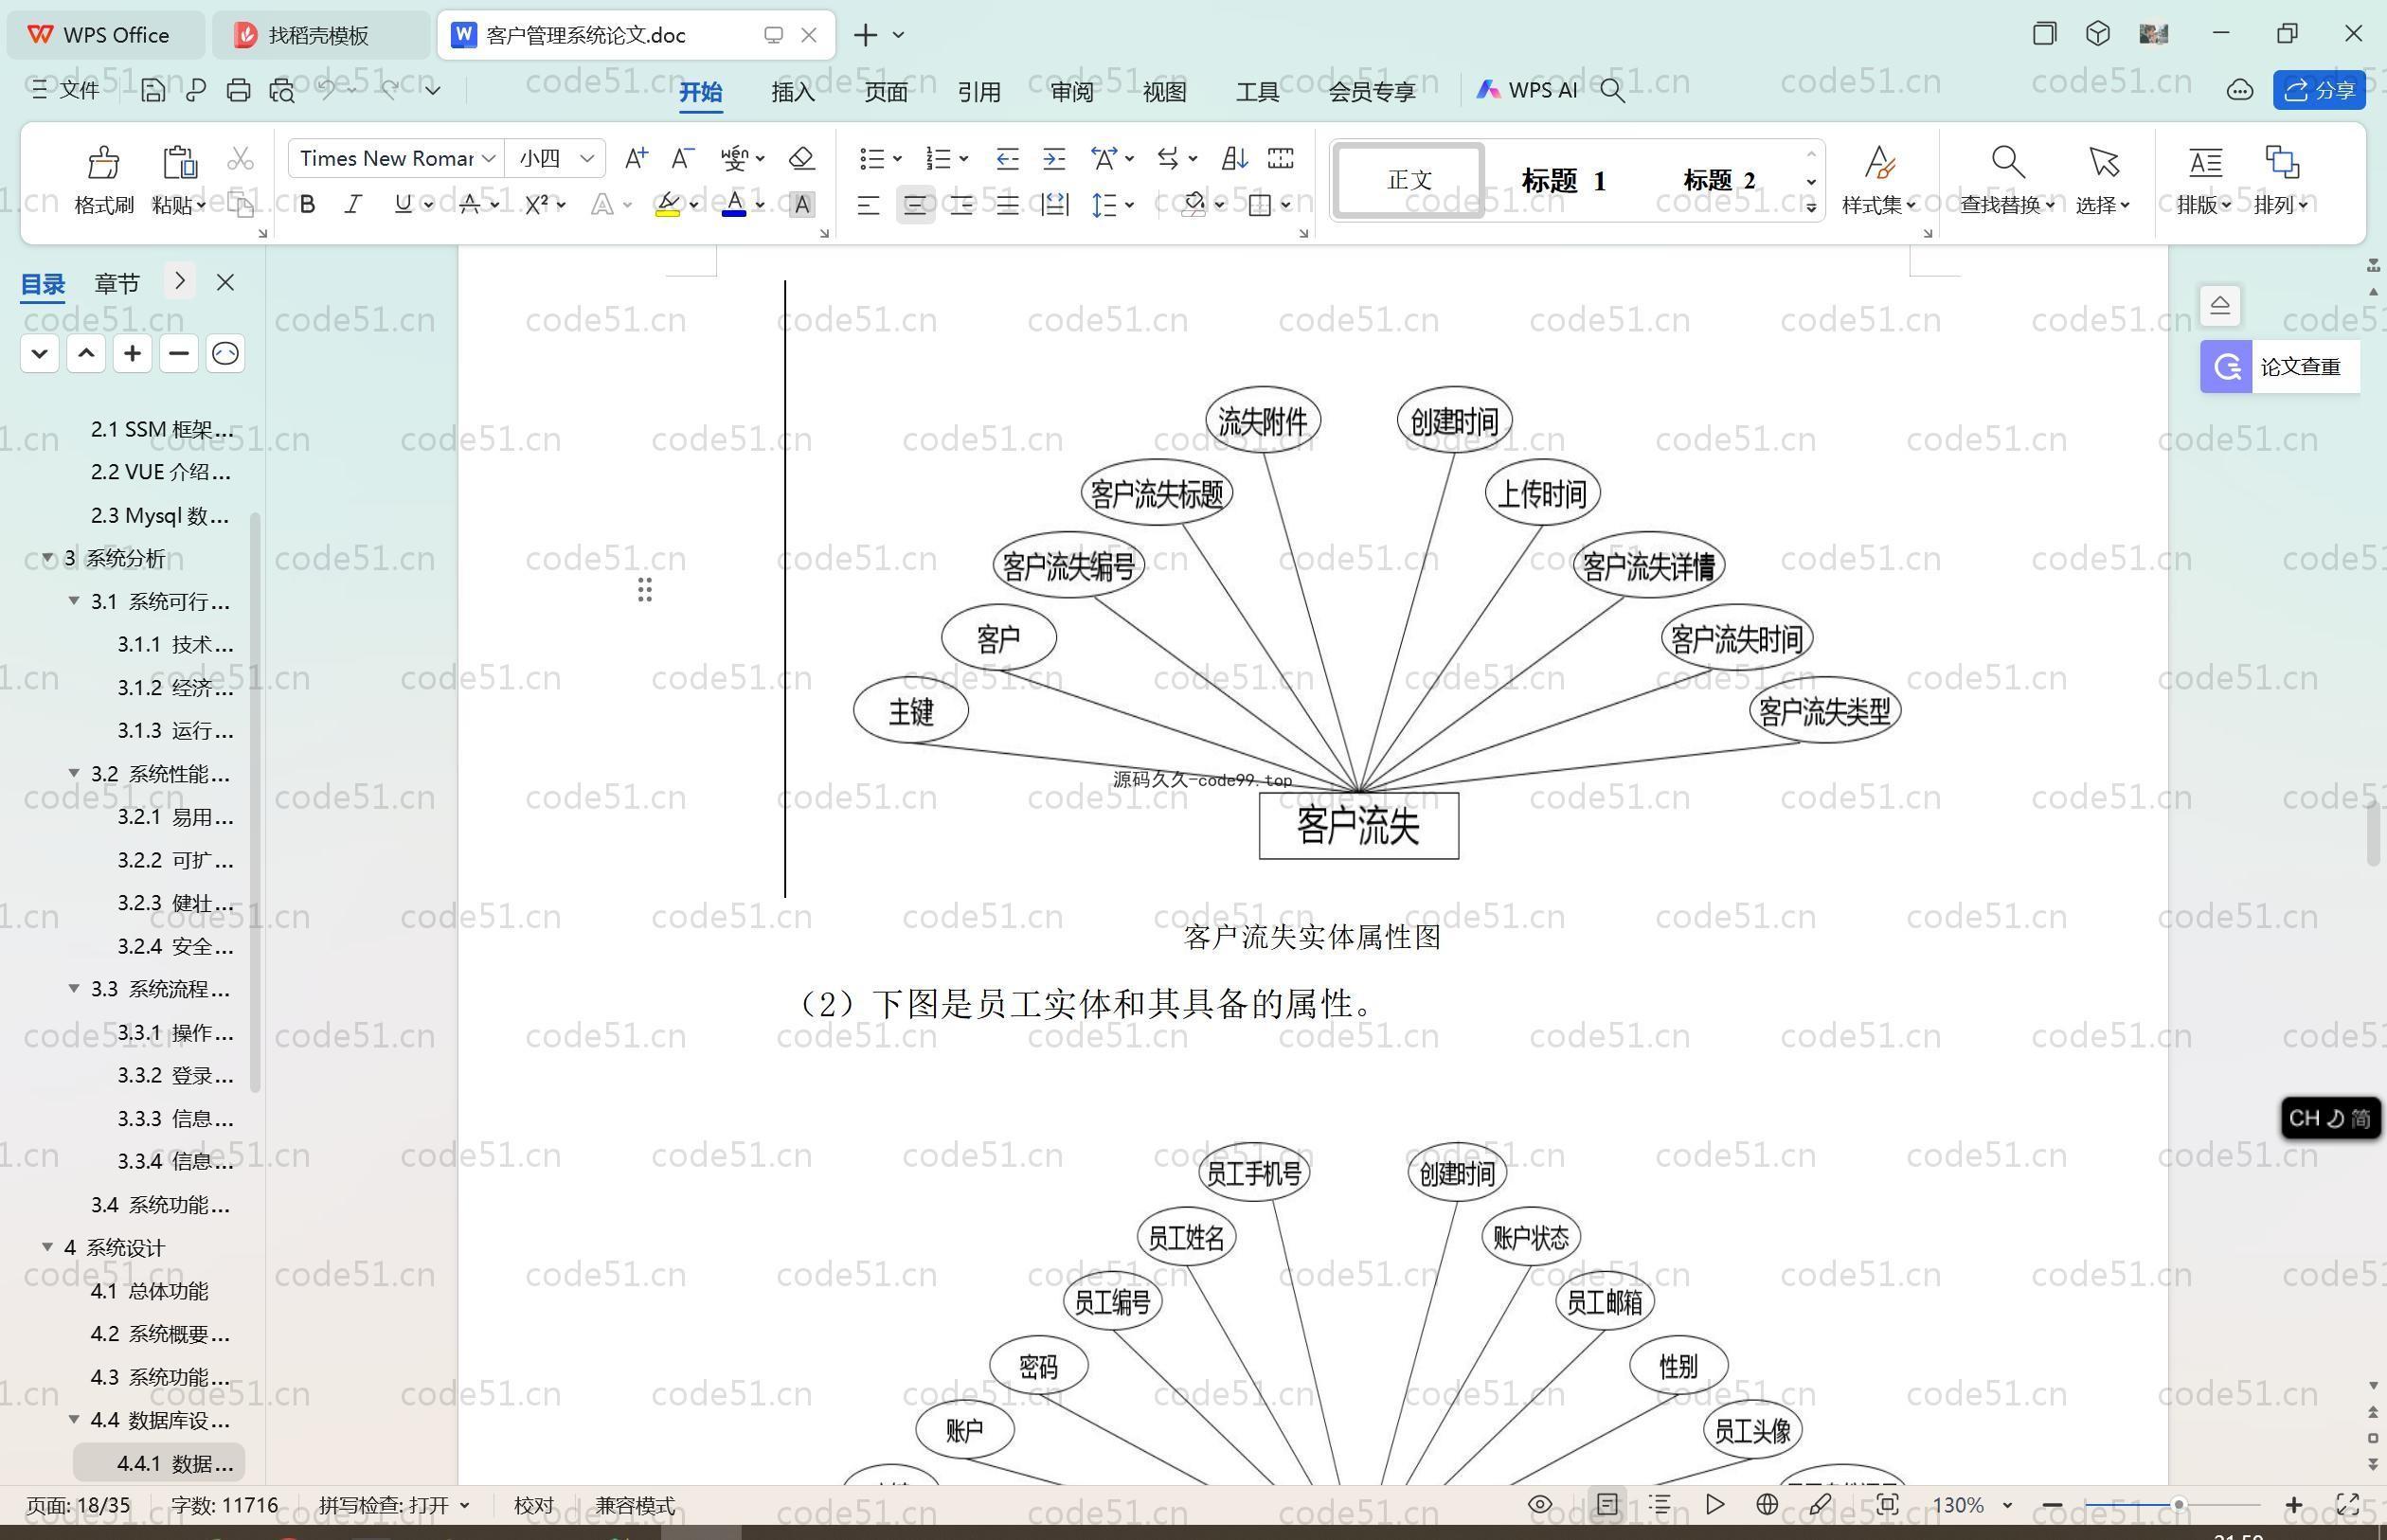Switch to the 章节 navigation tab
This screenshot has height=1540, width=2387.
point(117,283)
